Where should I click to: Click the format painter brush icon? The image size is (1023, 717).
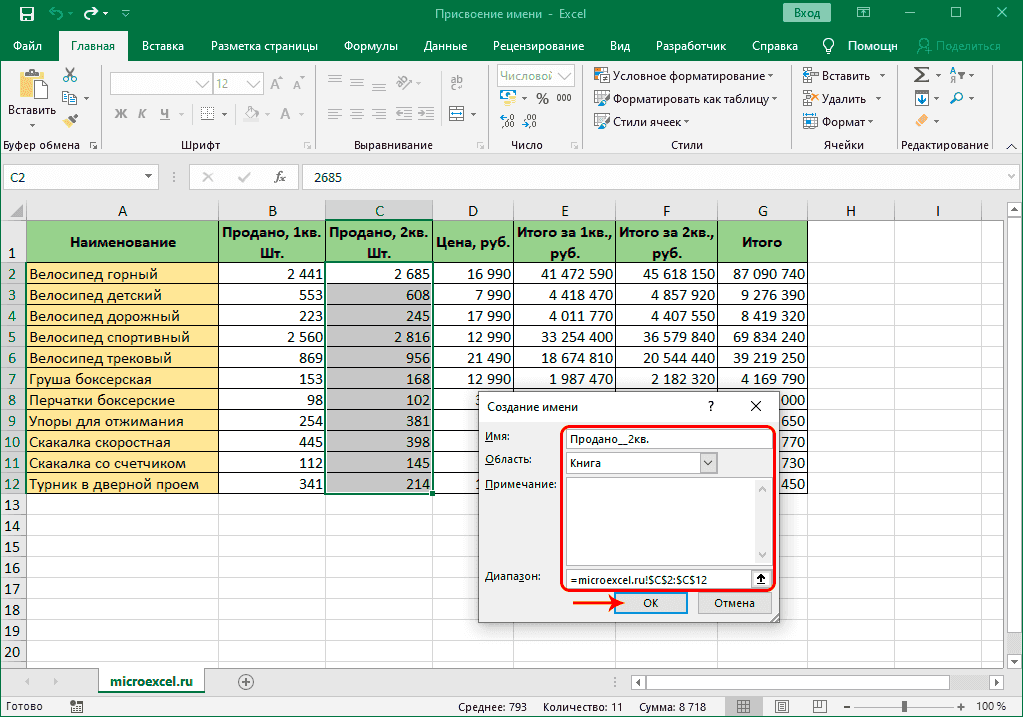[70, 120]
